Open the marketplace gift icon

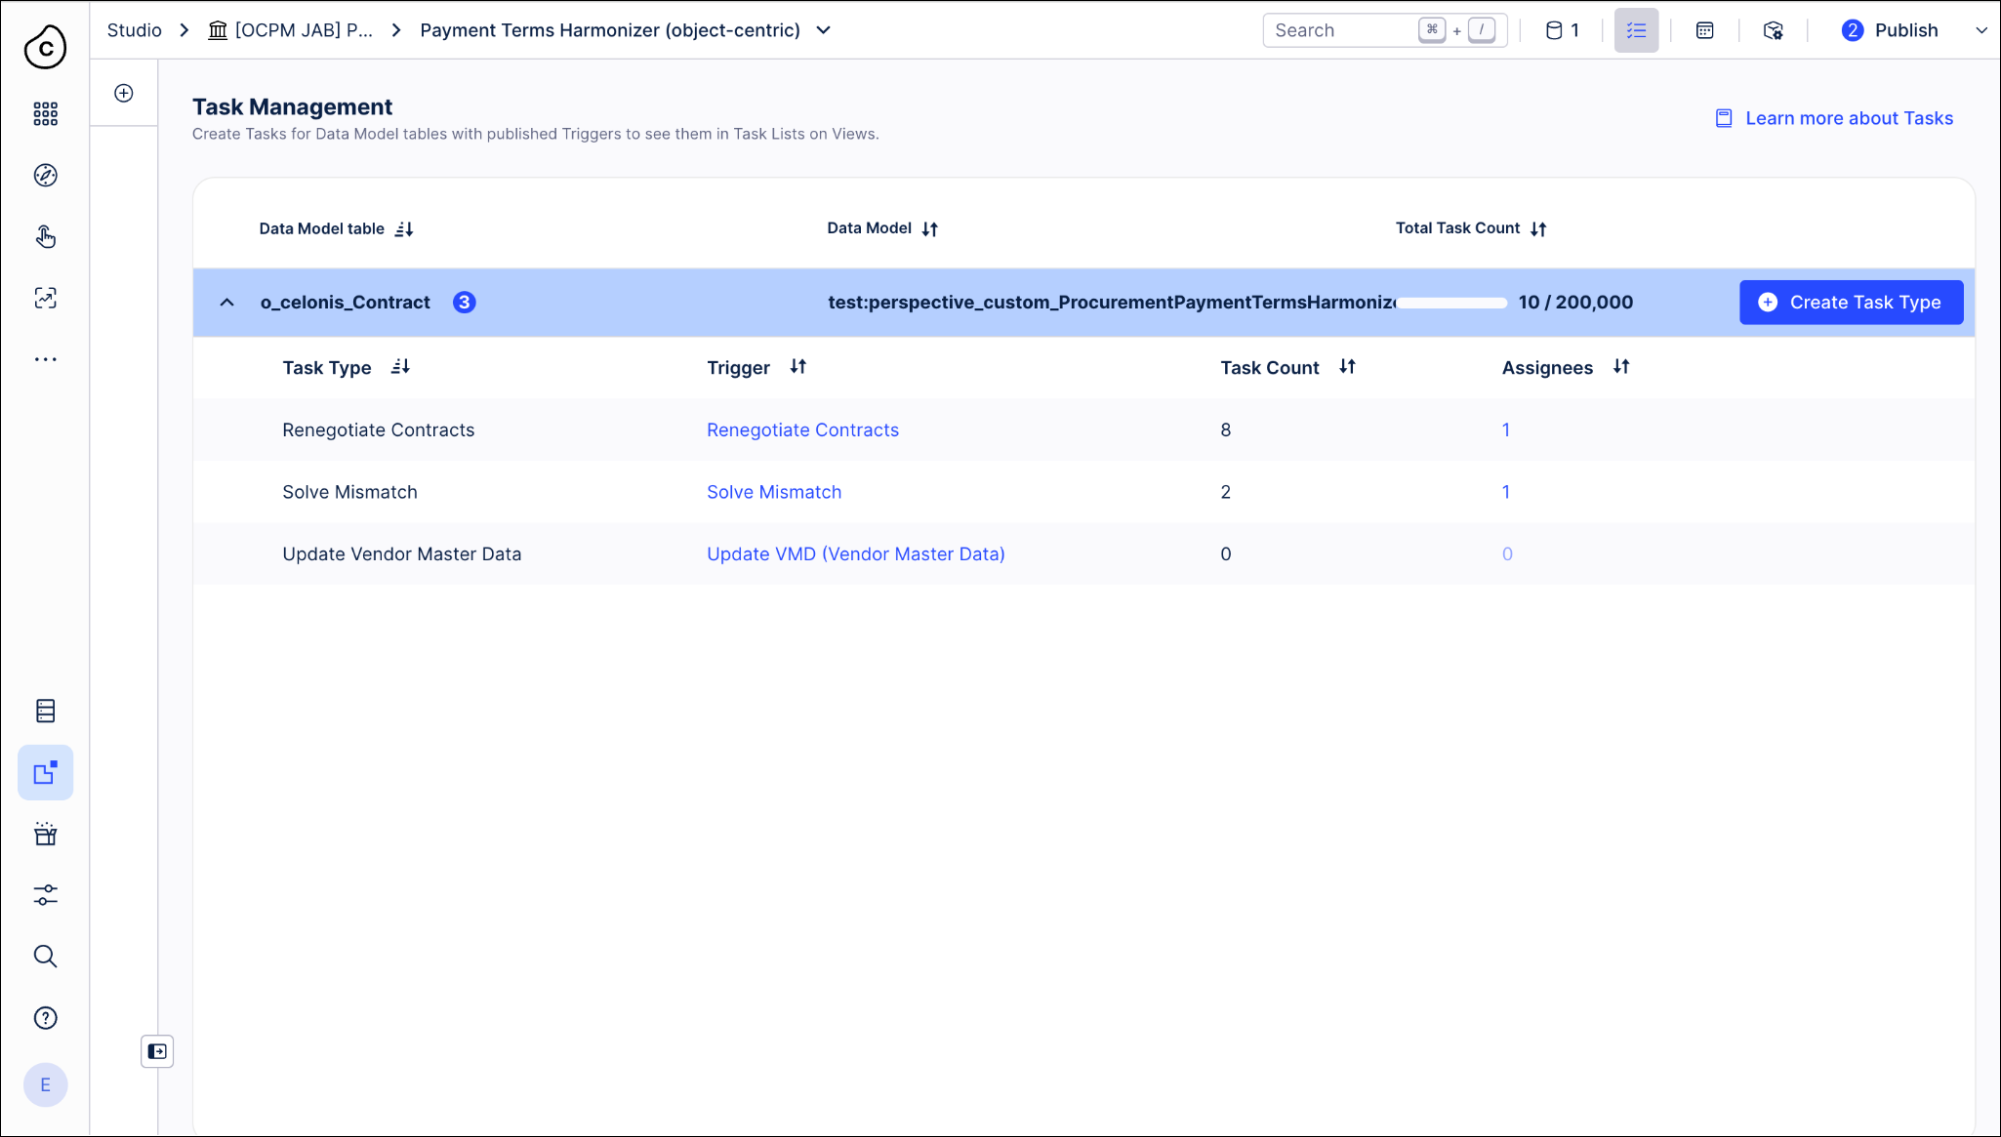point(45,834)
